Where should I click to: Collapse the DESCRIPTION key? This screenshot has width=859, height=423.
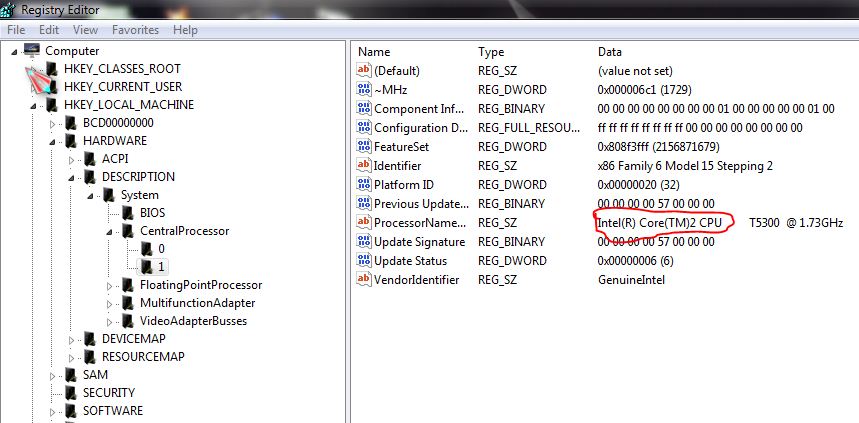(x=71, y=178)
